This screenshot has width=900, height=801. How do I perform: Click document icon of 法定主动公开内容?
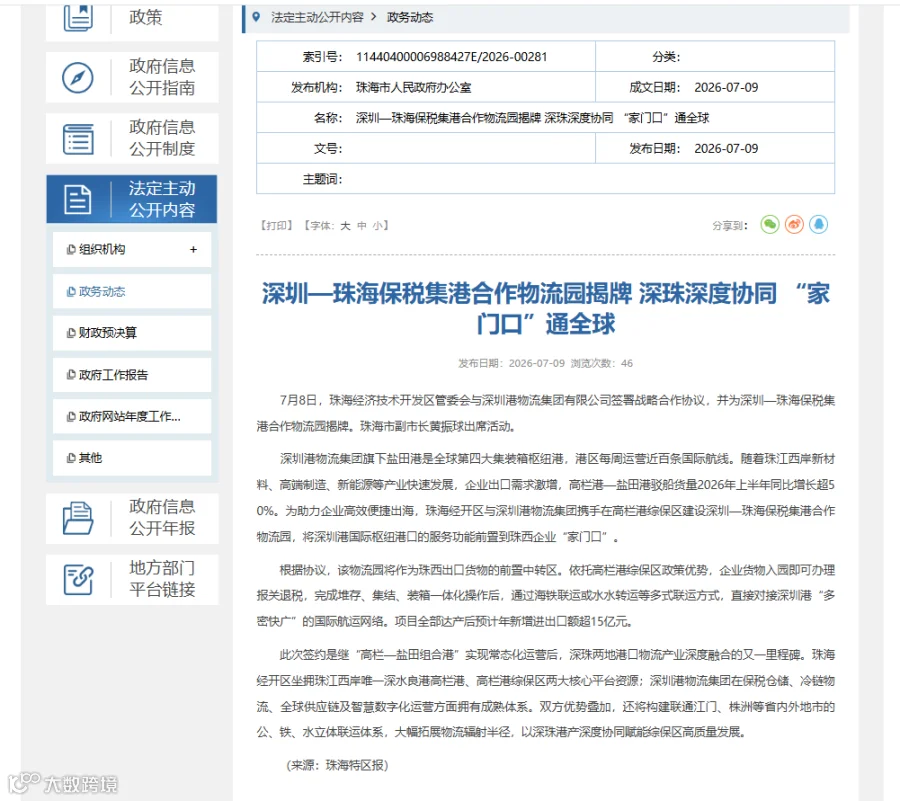[77, 199]
